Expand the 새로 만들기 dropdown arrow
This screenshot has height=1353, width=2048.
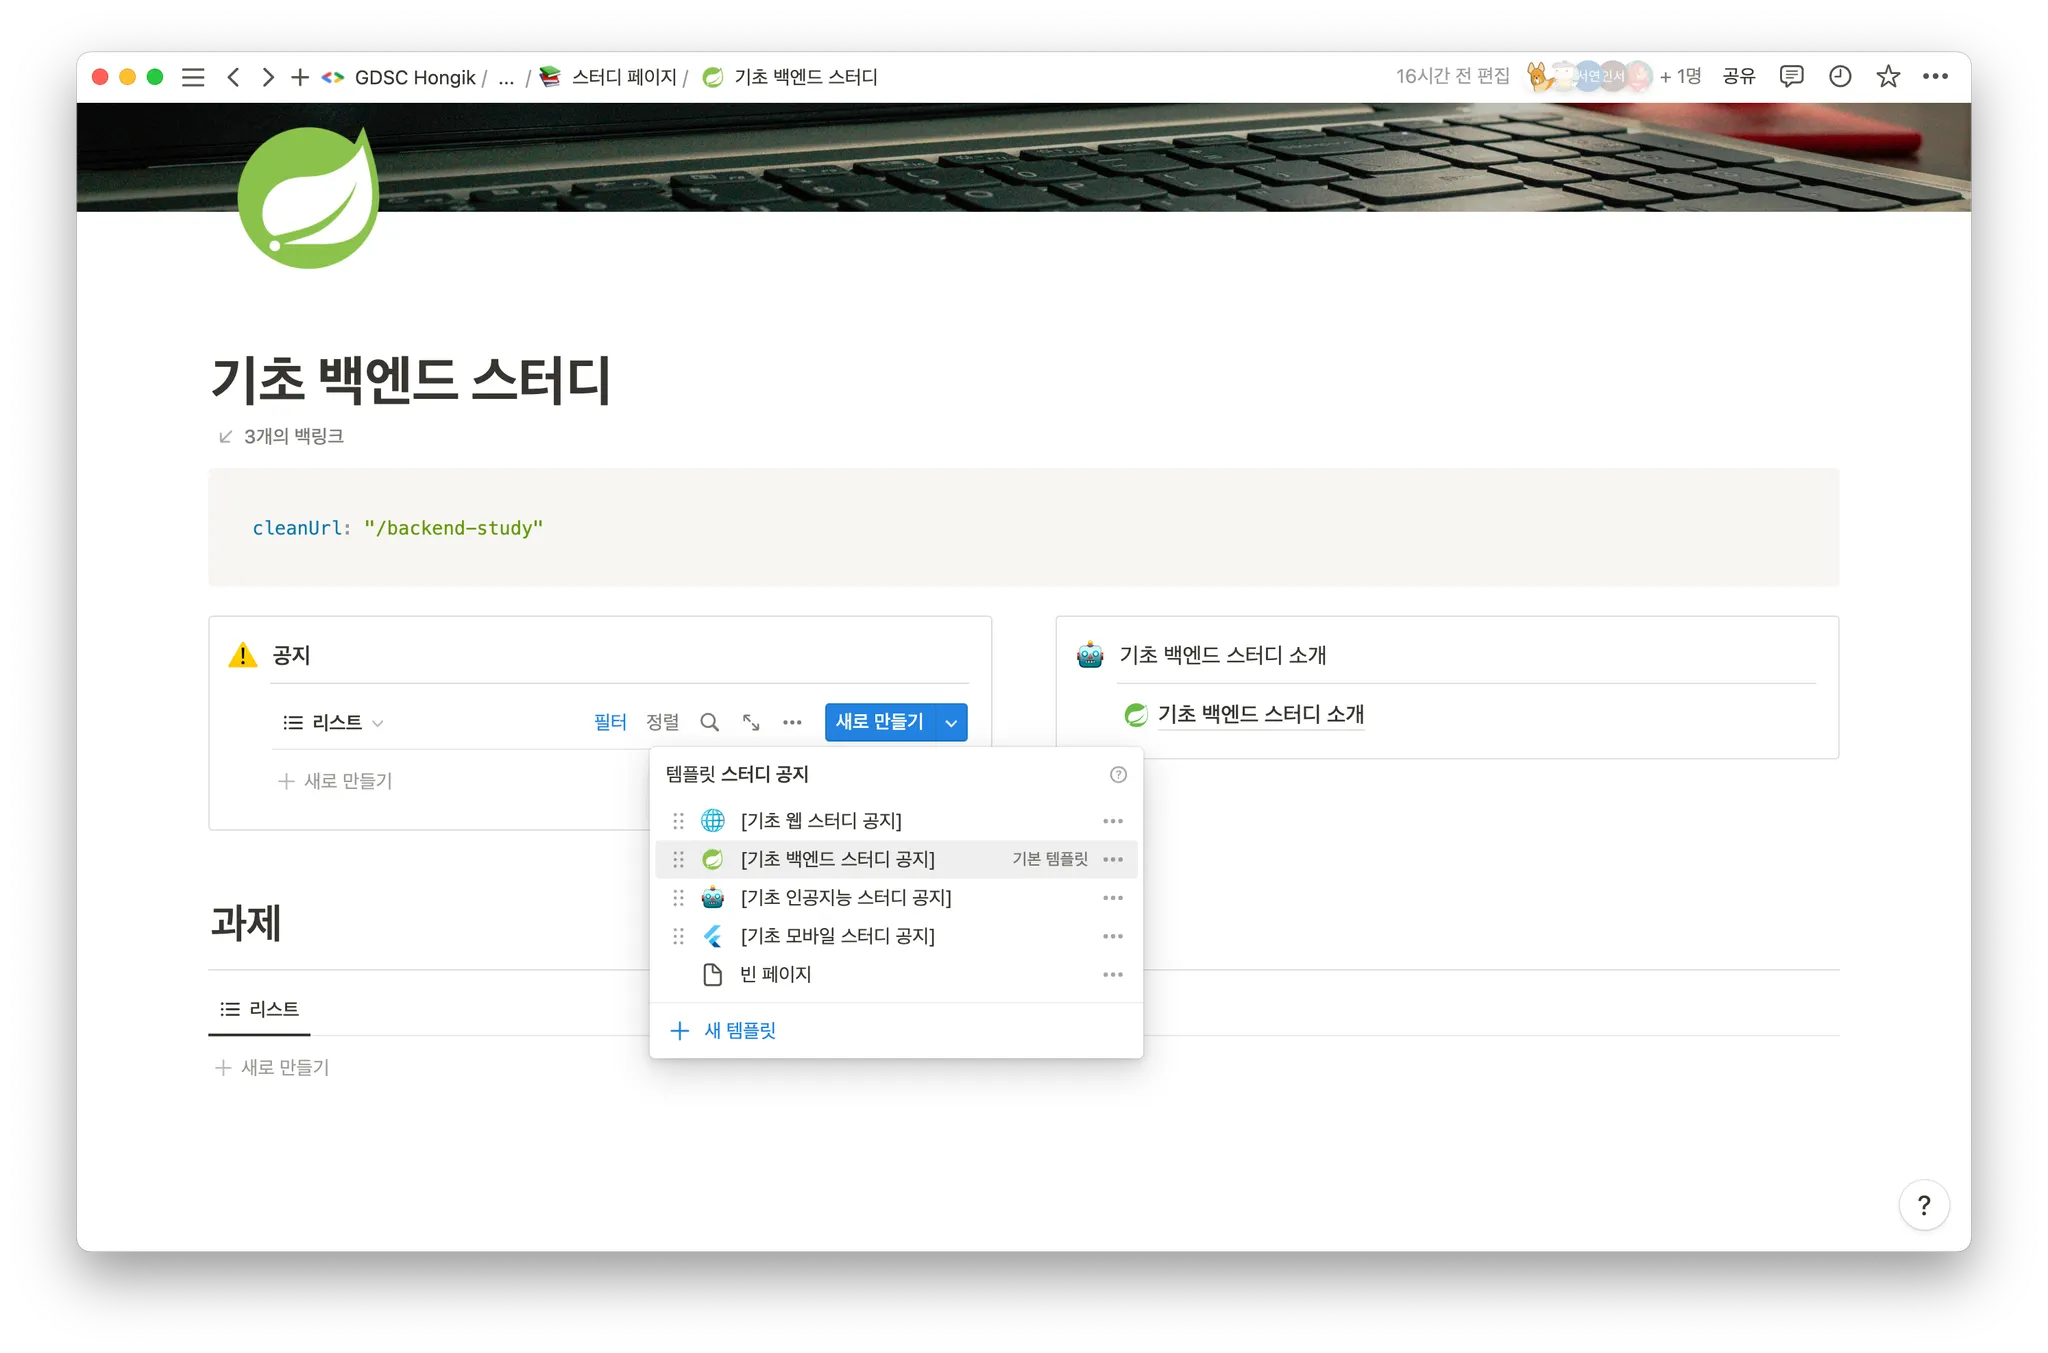coord(951,722)
